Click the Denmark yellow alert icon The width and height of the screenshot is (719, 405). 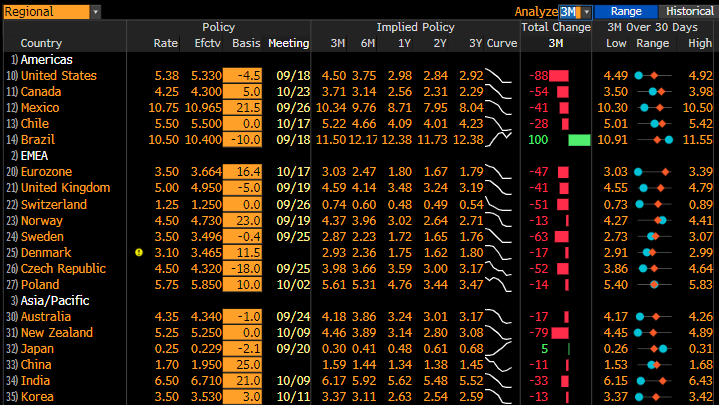(x=139, y=252)
